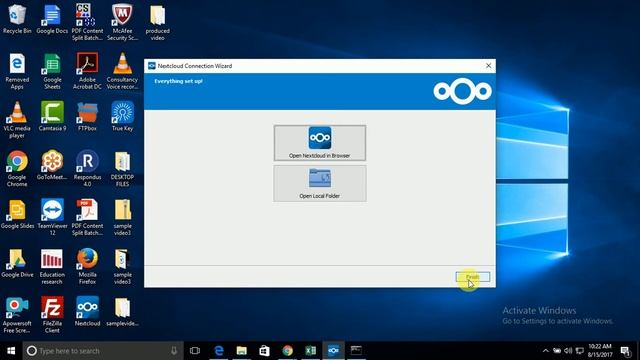Select the Nextcloud desktop shortcut

[x=87, y=311]
